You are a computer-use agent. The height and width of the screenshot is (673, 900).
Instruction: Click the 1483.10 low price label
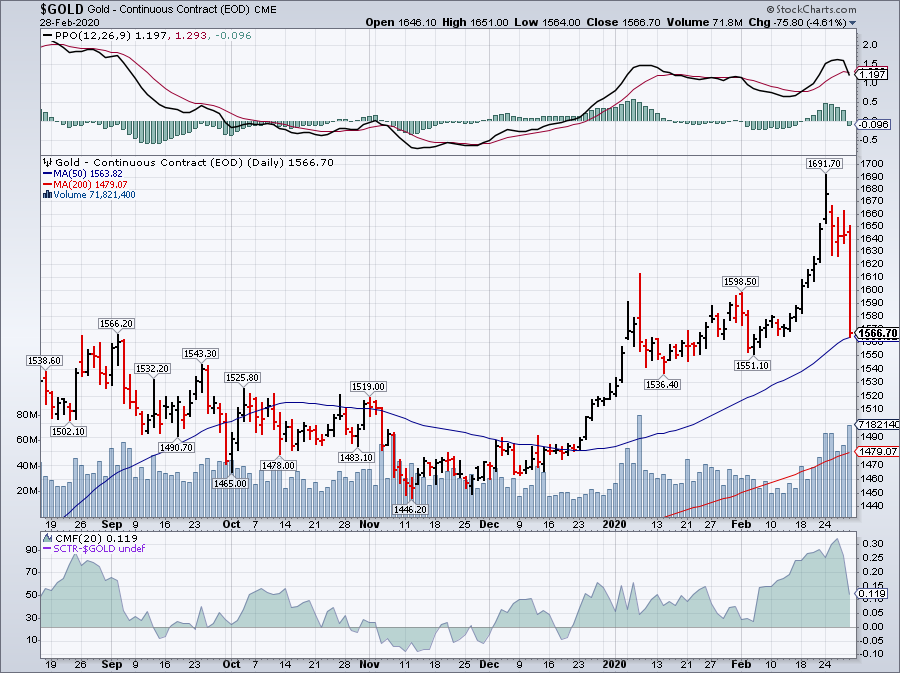point(356,457)
